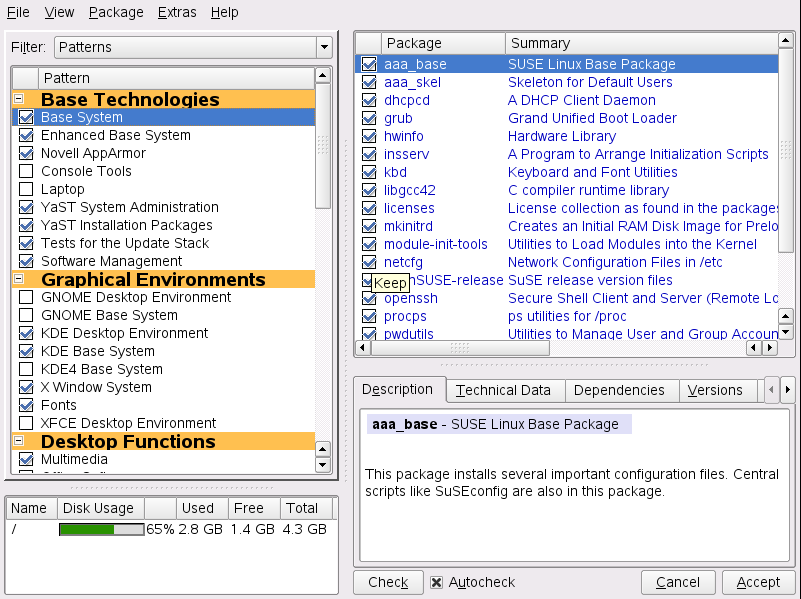Screen dimensions: 801x599
Task: Sort packages by Summary column header
Action: 642,43
